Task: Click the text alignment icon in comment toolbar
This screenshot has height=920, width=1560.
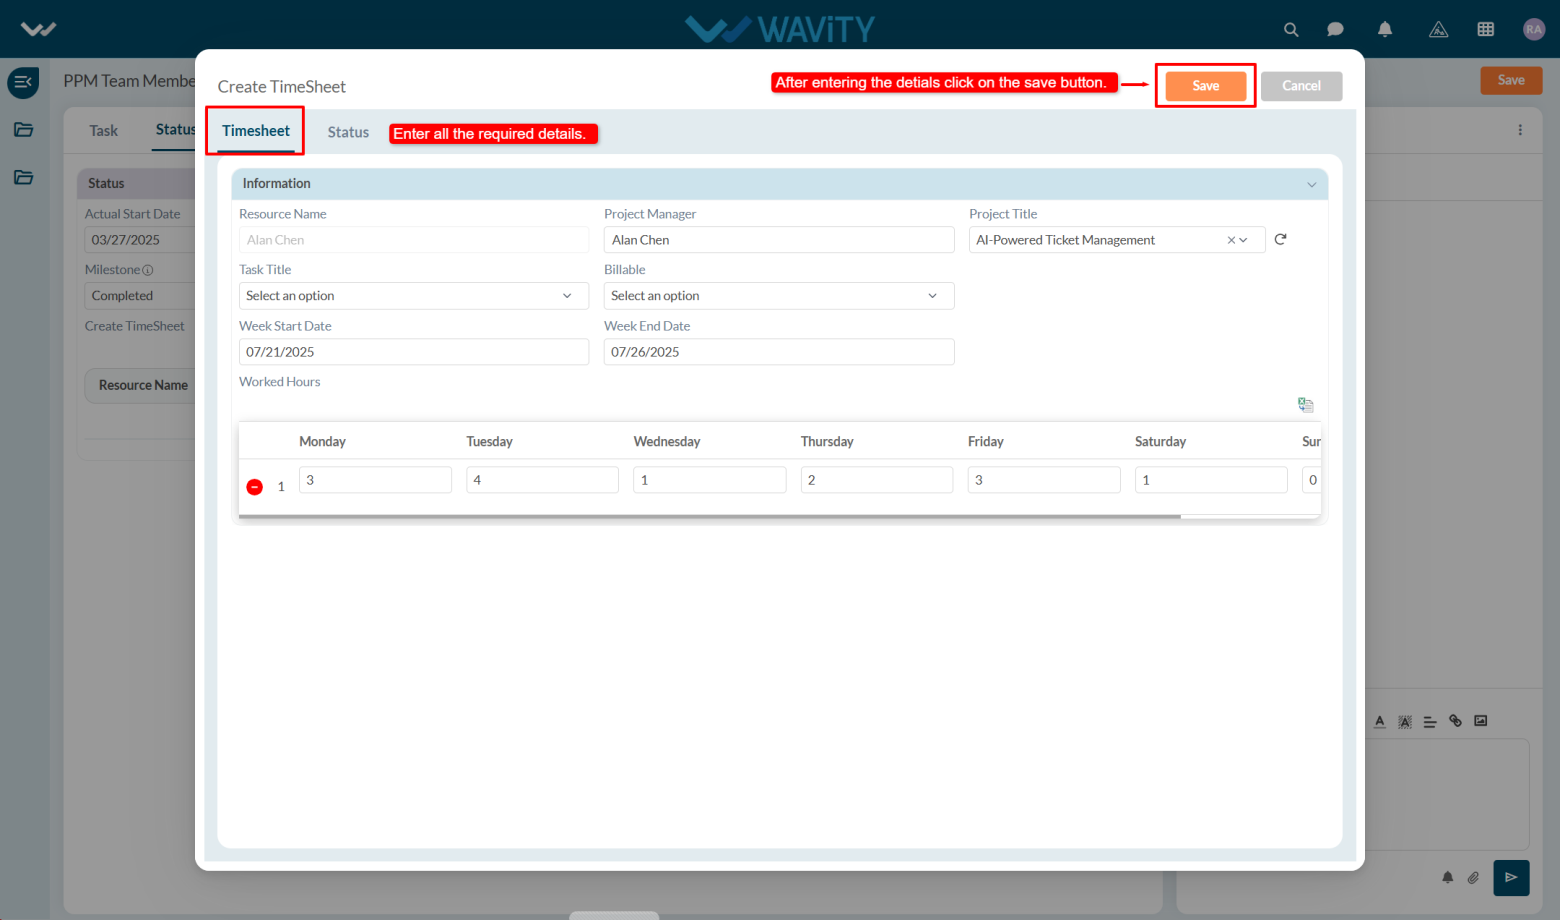Action: (x=1430, y=721)
